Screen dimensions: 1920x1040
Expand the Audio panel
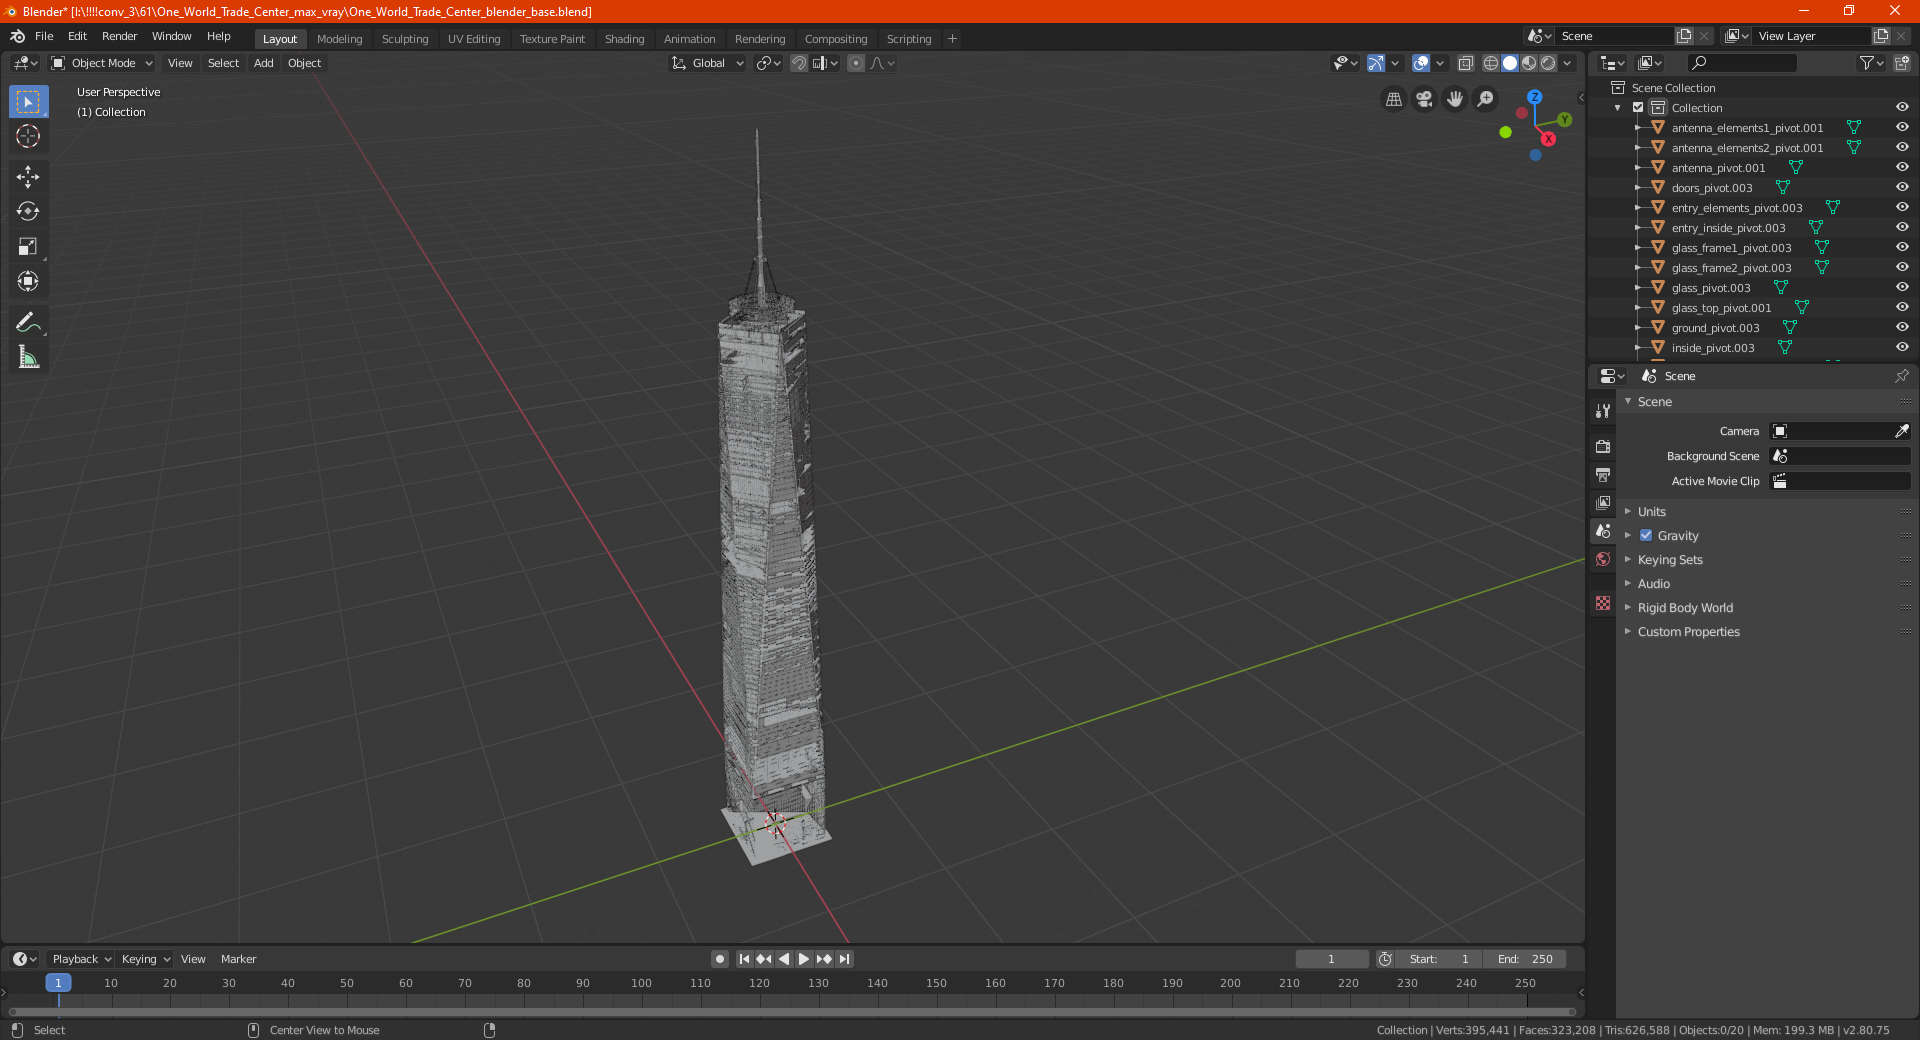pyautogui.click(x=1653, y=583)
